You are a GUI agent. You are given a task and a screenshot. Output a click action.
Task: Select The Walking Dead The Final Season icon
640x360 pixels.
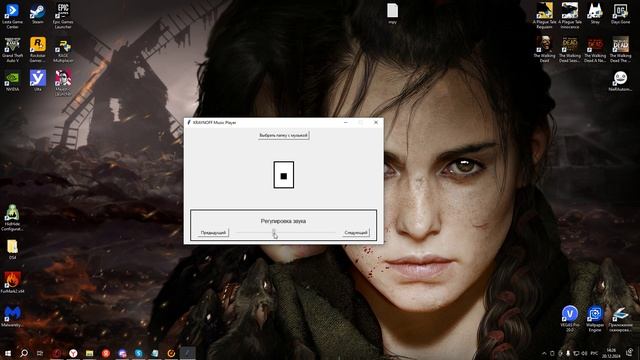620,50
